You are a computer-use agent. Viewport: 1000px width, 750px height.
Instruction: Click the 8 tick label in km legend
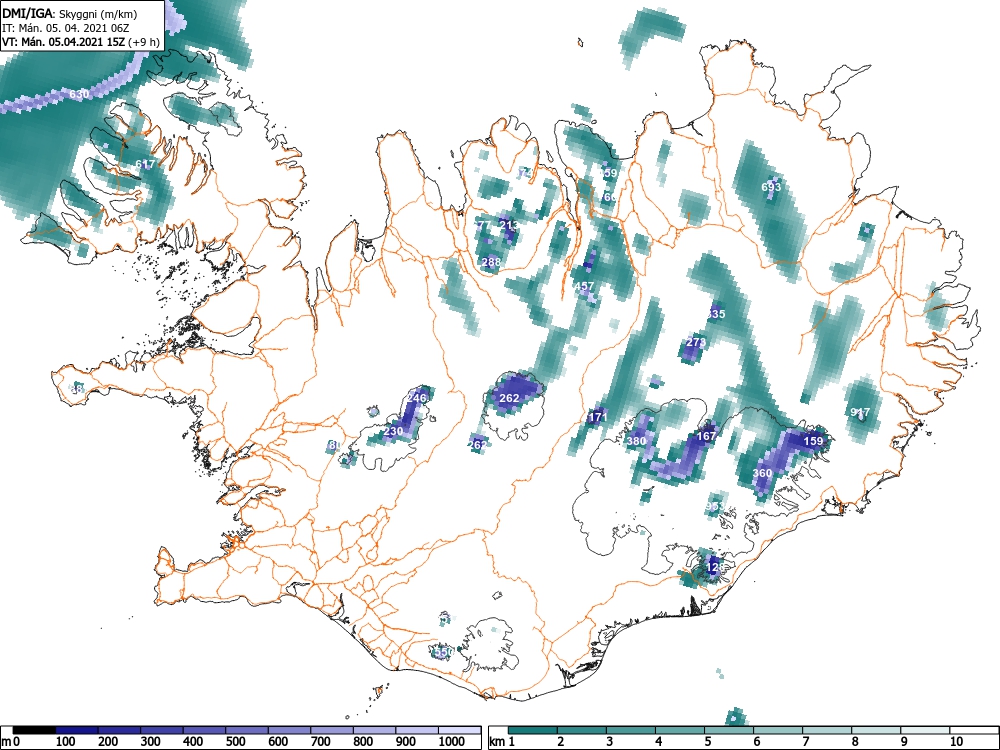[x=855, y=742]
